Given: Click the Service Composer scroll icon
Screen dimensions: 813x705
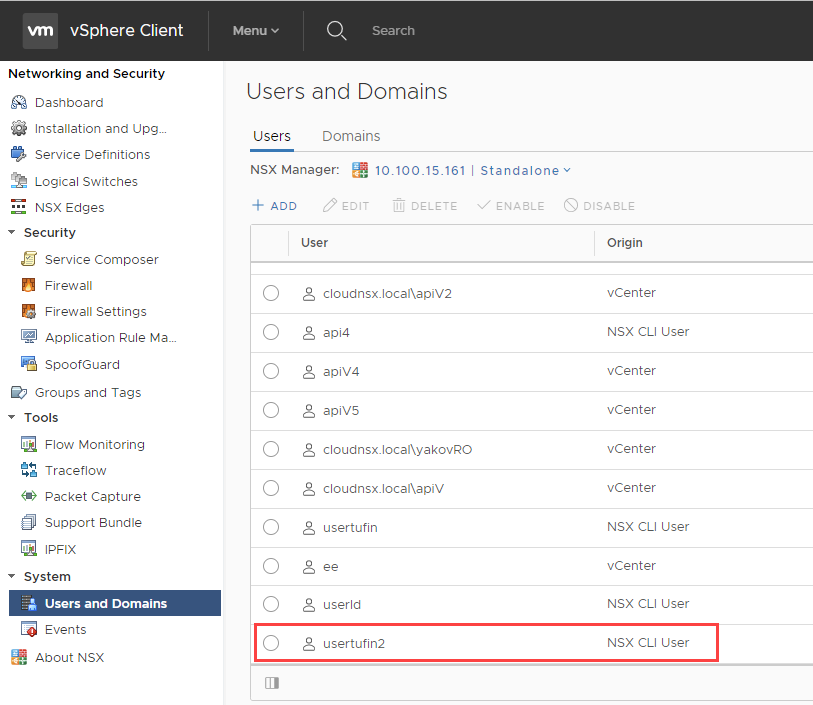Looking at the screenshot, I should pos(29,259).
